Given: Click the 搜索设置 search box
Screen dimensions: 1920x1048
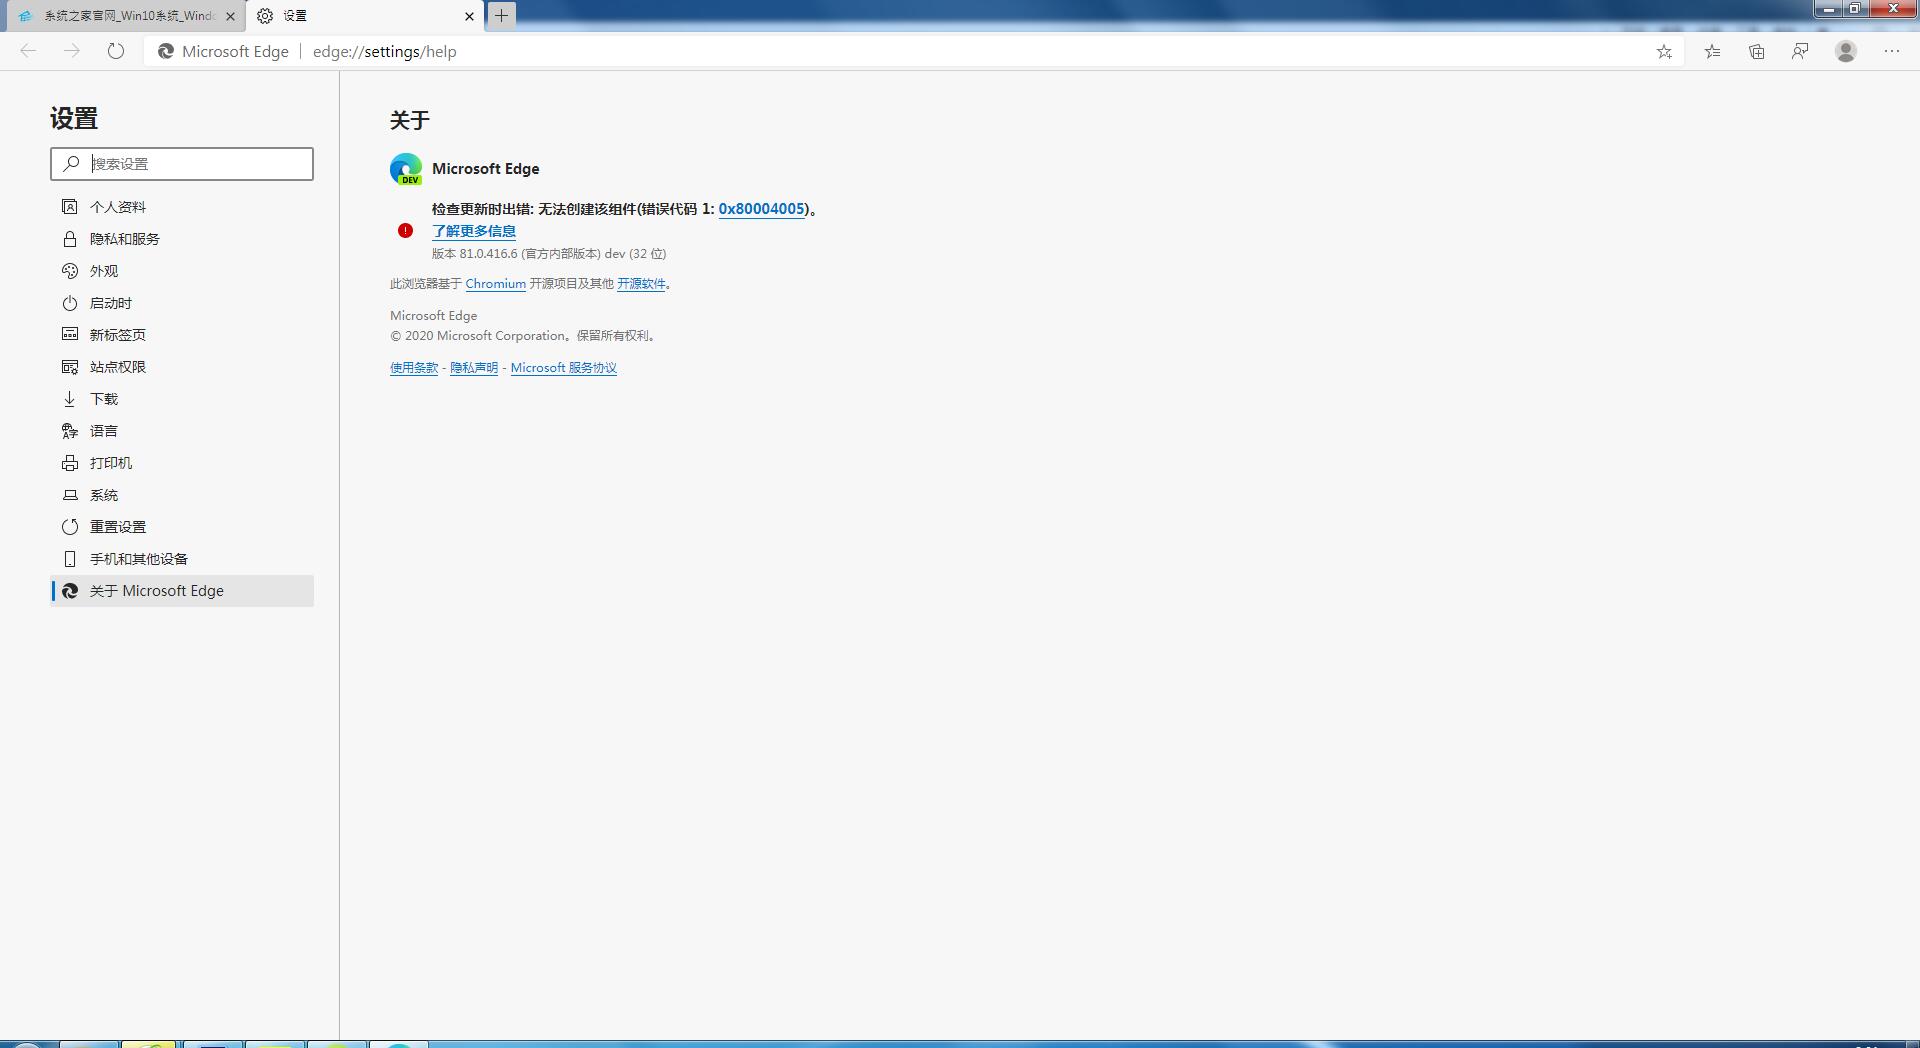Looking at the screenshot, I should [180, 163].
